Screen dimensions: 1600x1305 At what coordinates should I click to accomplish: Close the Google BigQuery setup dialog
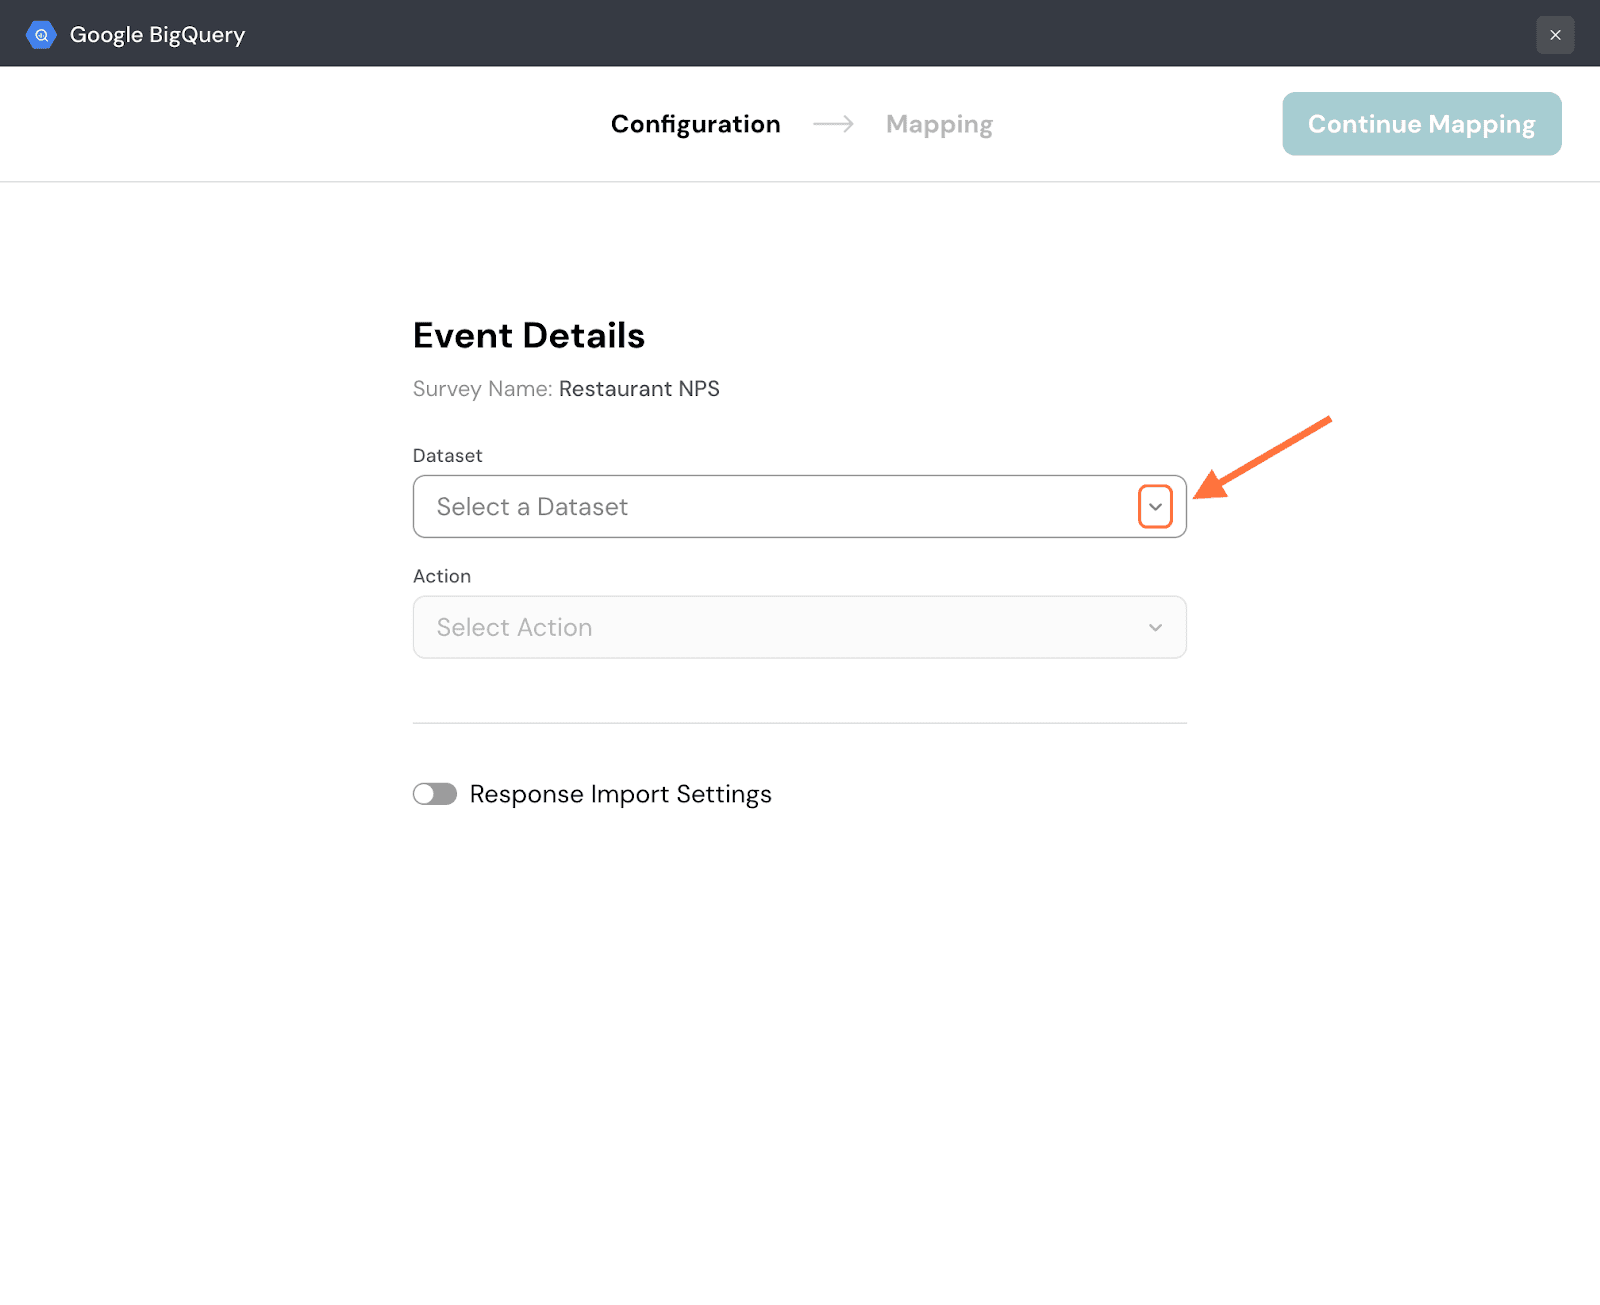coord(1555,35)
